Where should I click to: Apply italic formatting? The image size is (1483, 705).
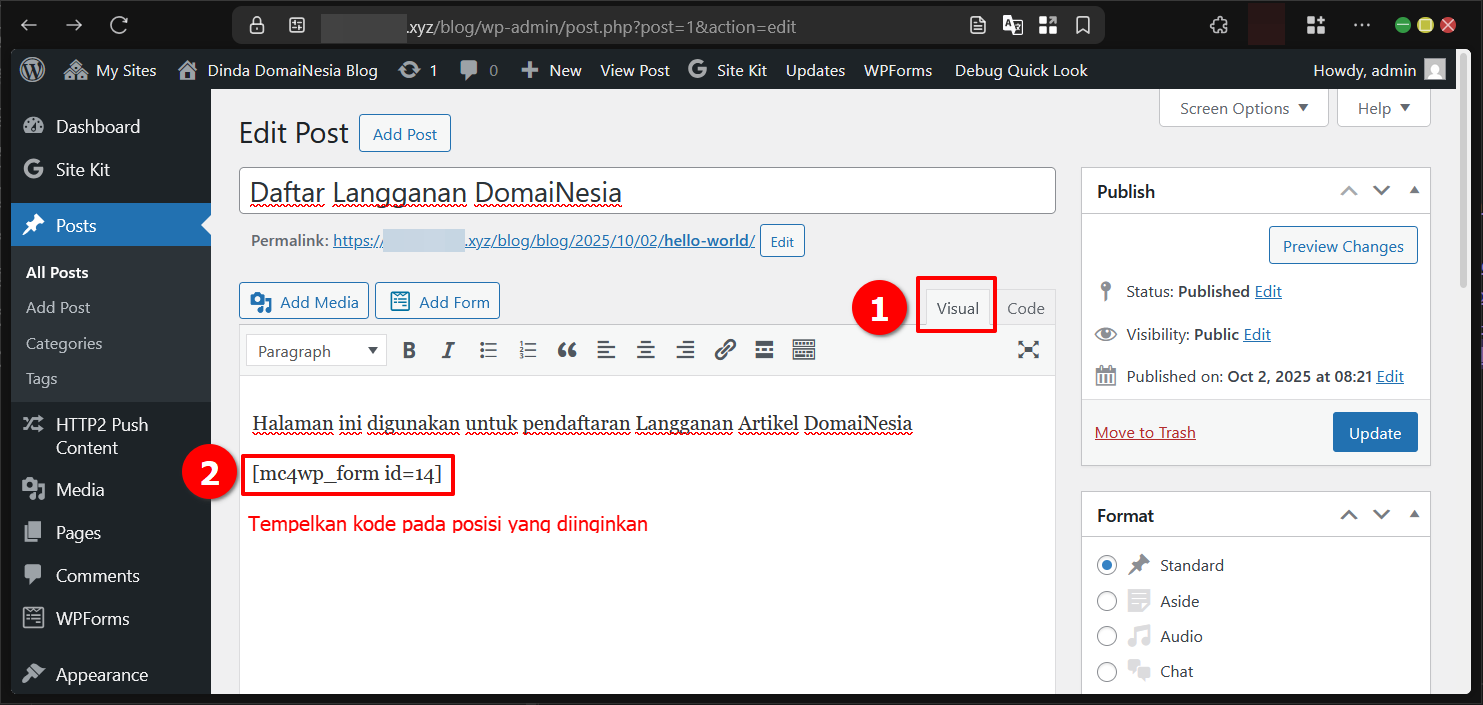448,349
